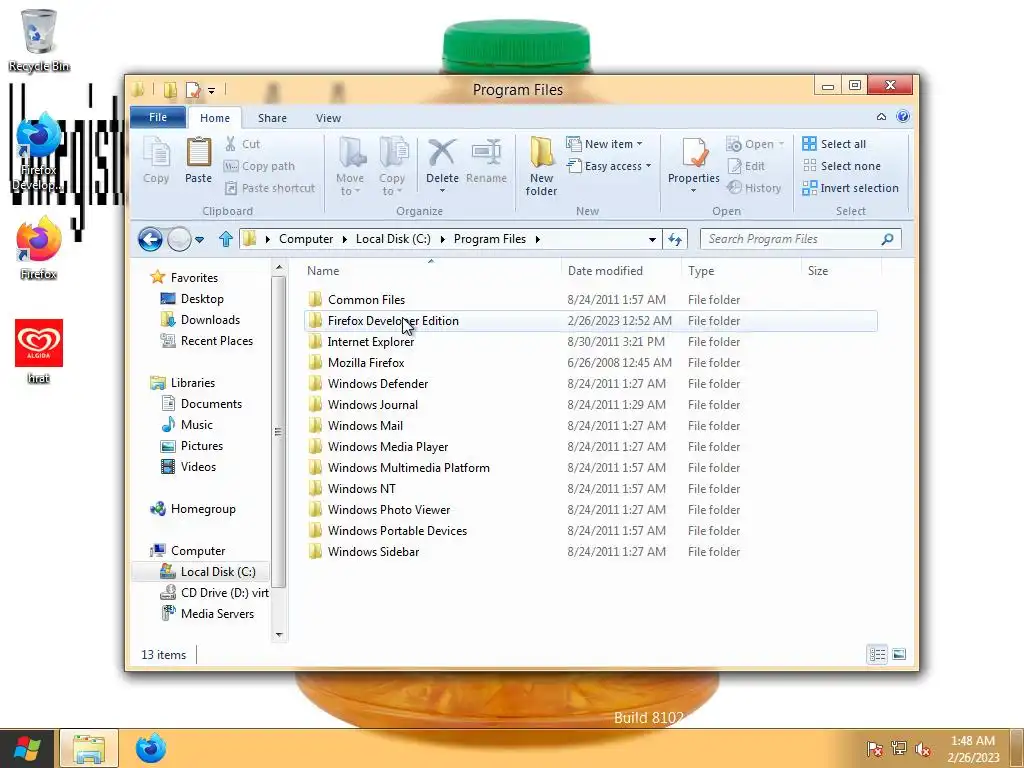
Task: Select Cut in the Clipboard group
Action: pos(242,144)
